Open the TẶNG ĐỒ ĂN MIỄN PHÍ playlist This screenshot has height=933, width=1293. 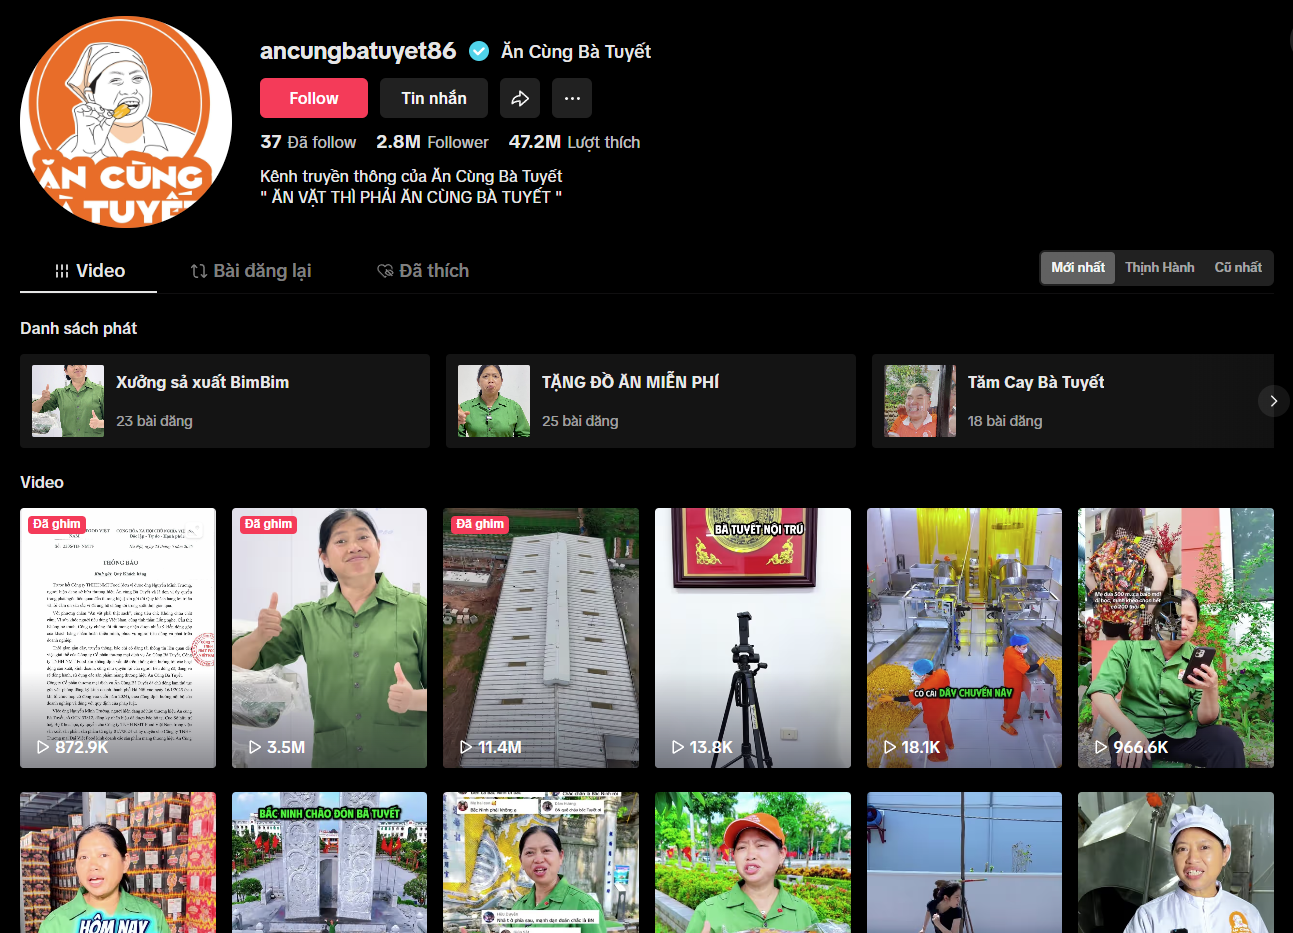(x=650, y=401)
